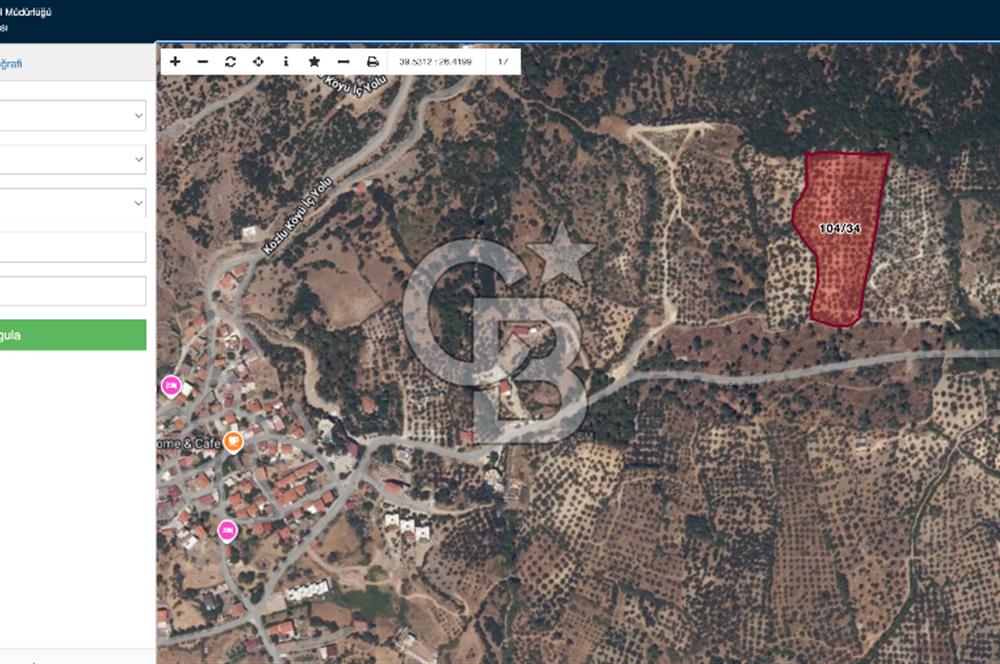Viewport: 1000px width, 664px height.
Task: Click the first empty text input field
Action: tap(72, 247)
